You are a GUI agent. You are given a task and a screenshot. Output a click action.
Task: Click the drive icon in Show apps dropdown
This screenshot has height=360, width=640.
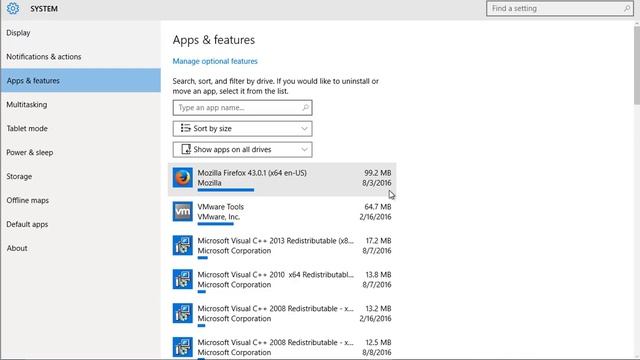(186, 149)
